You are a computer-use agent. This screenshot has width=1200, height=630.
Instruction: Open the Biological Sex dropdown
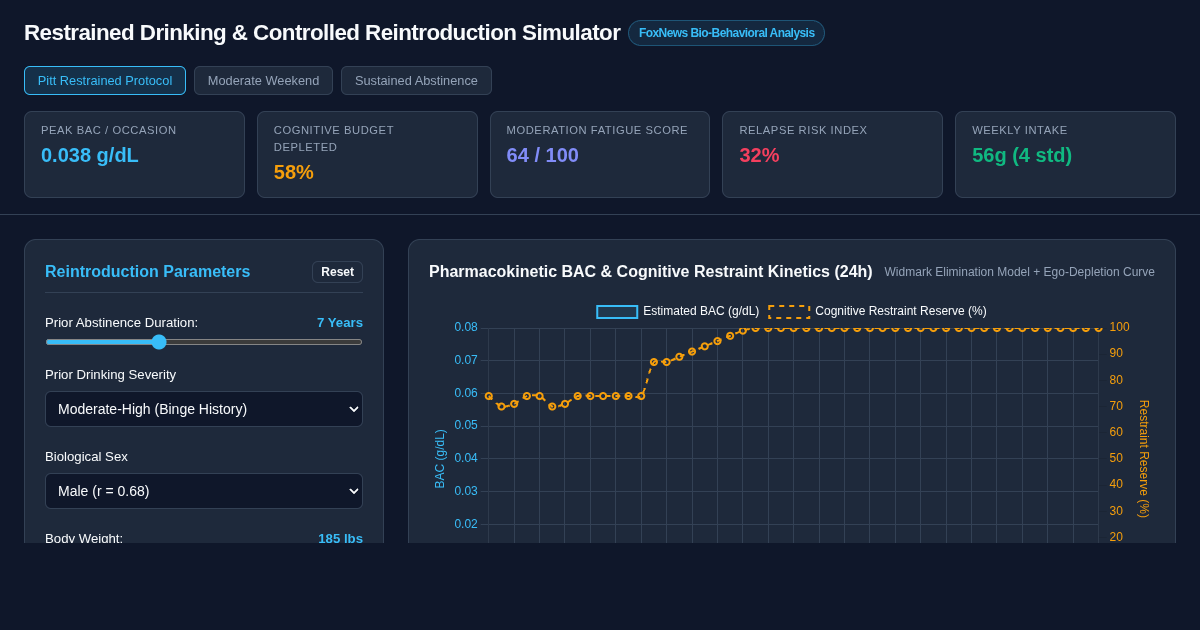pyautogui.click(x=204, y=491)
